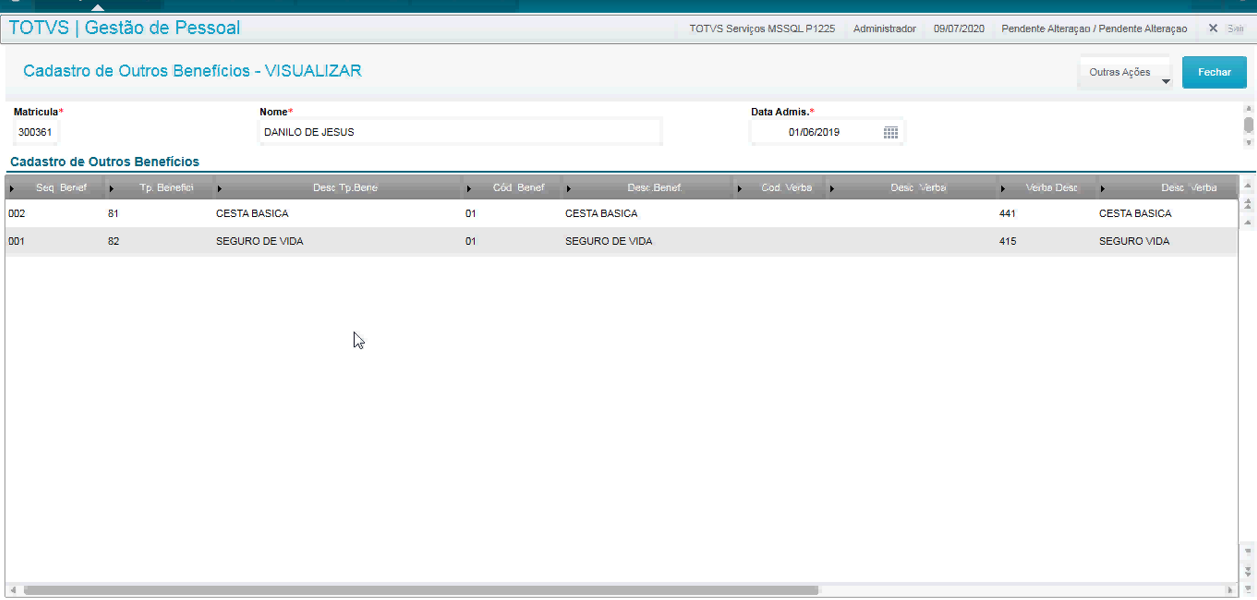The image size is (1257, 600).
Task: Select the row with Seq. Benef 001
Action: click(x=621, y=242)
